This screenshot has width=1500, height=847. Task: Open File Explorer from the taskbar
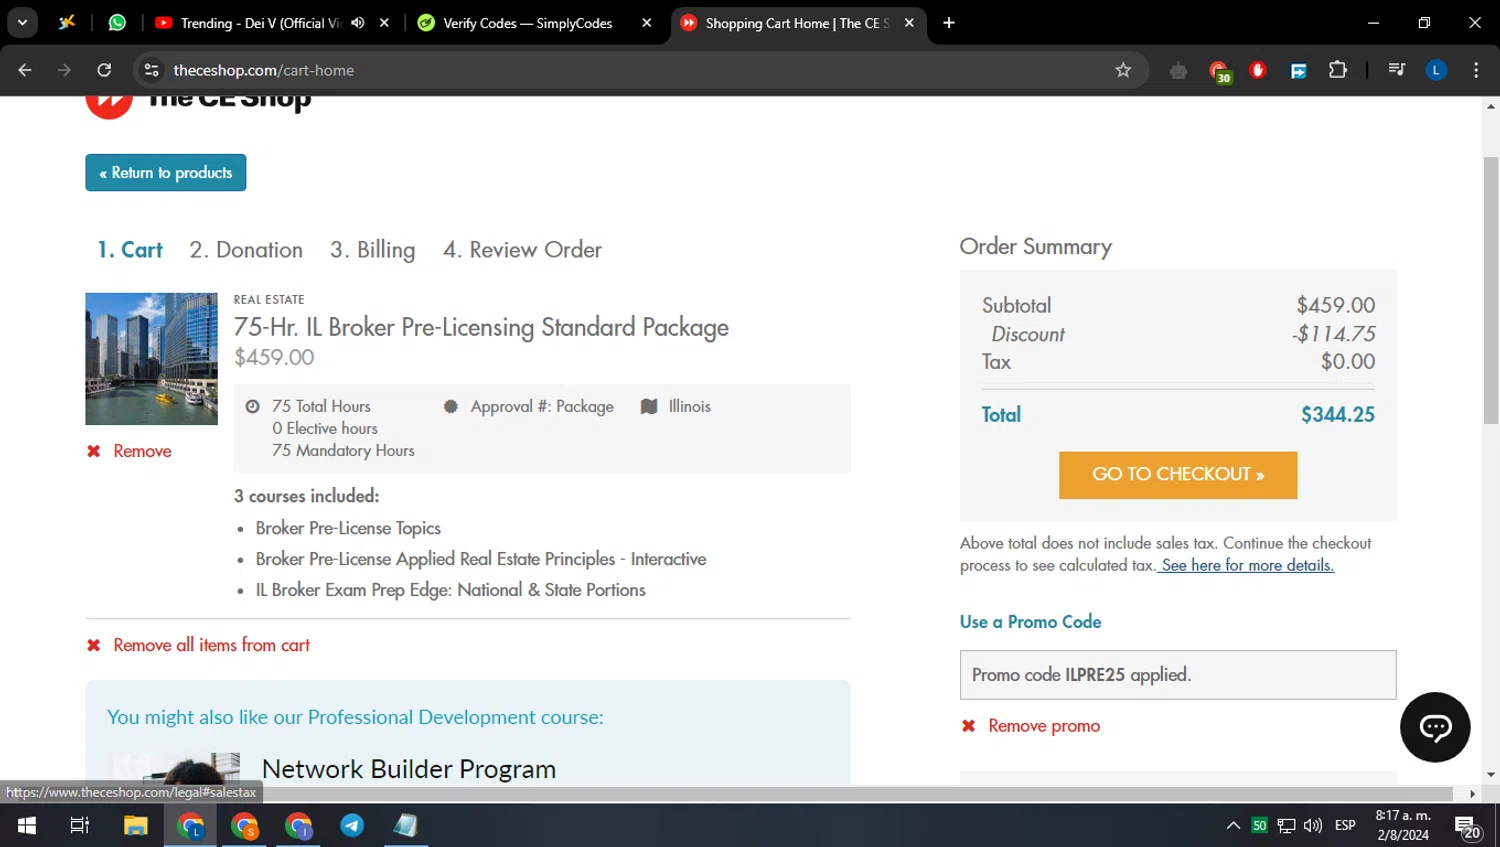click(136, 825)
